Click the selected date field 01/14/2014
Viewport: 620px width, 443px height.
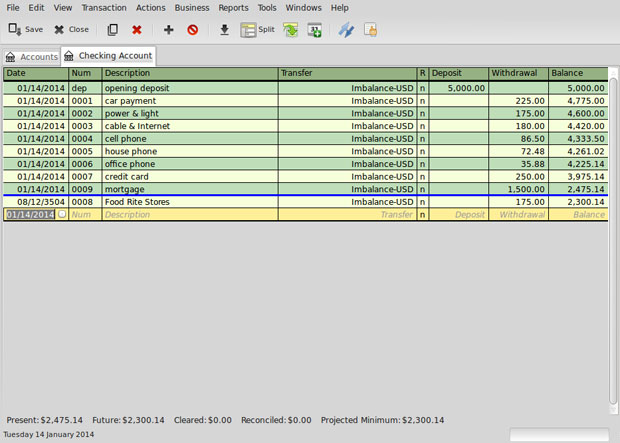(x=30, y=214)
